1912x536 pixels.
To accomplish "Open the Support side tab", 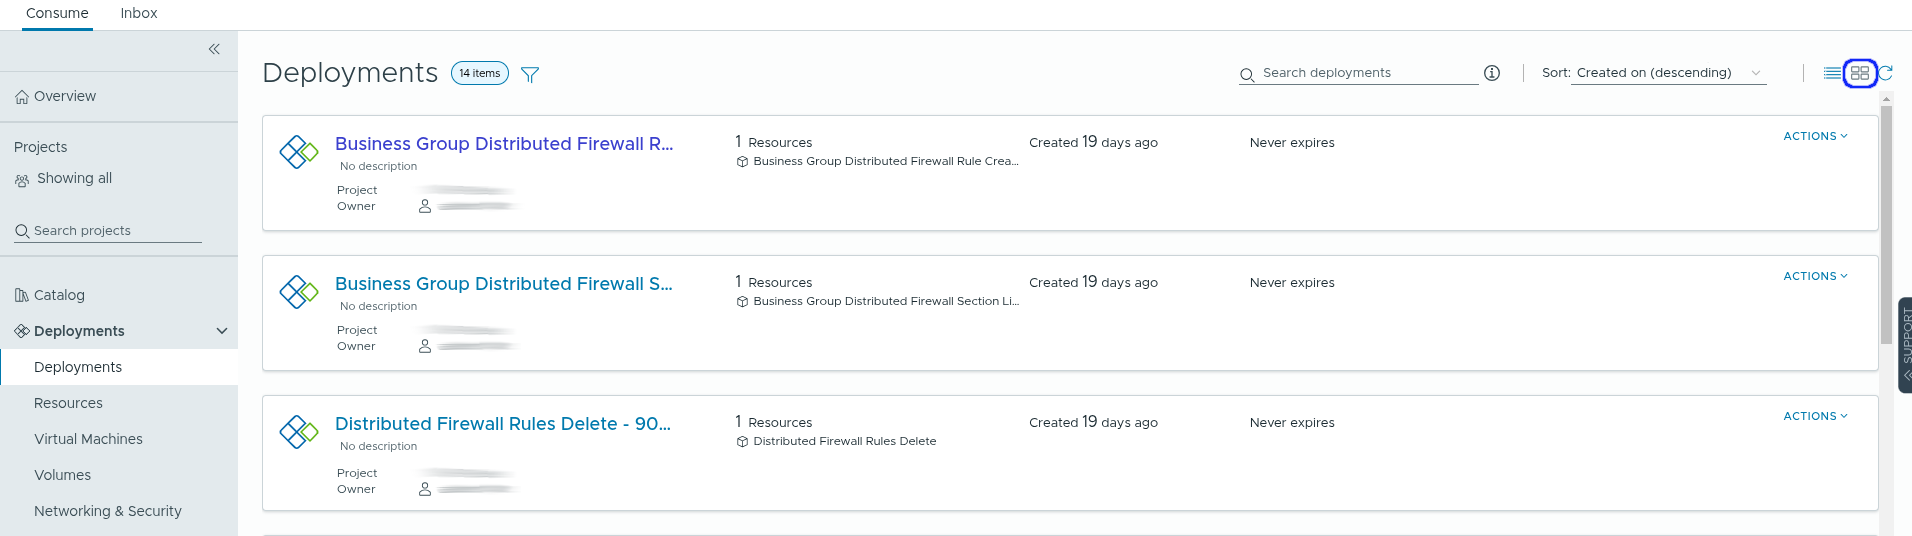I will click(x=1905, y=344).
